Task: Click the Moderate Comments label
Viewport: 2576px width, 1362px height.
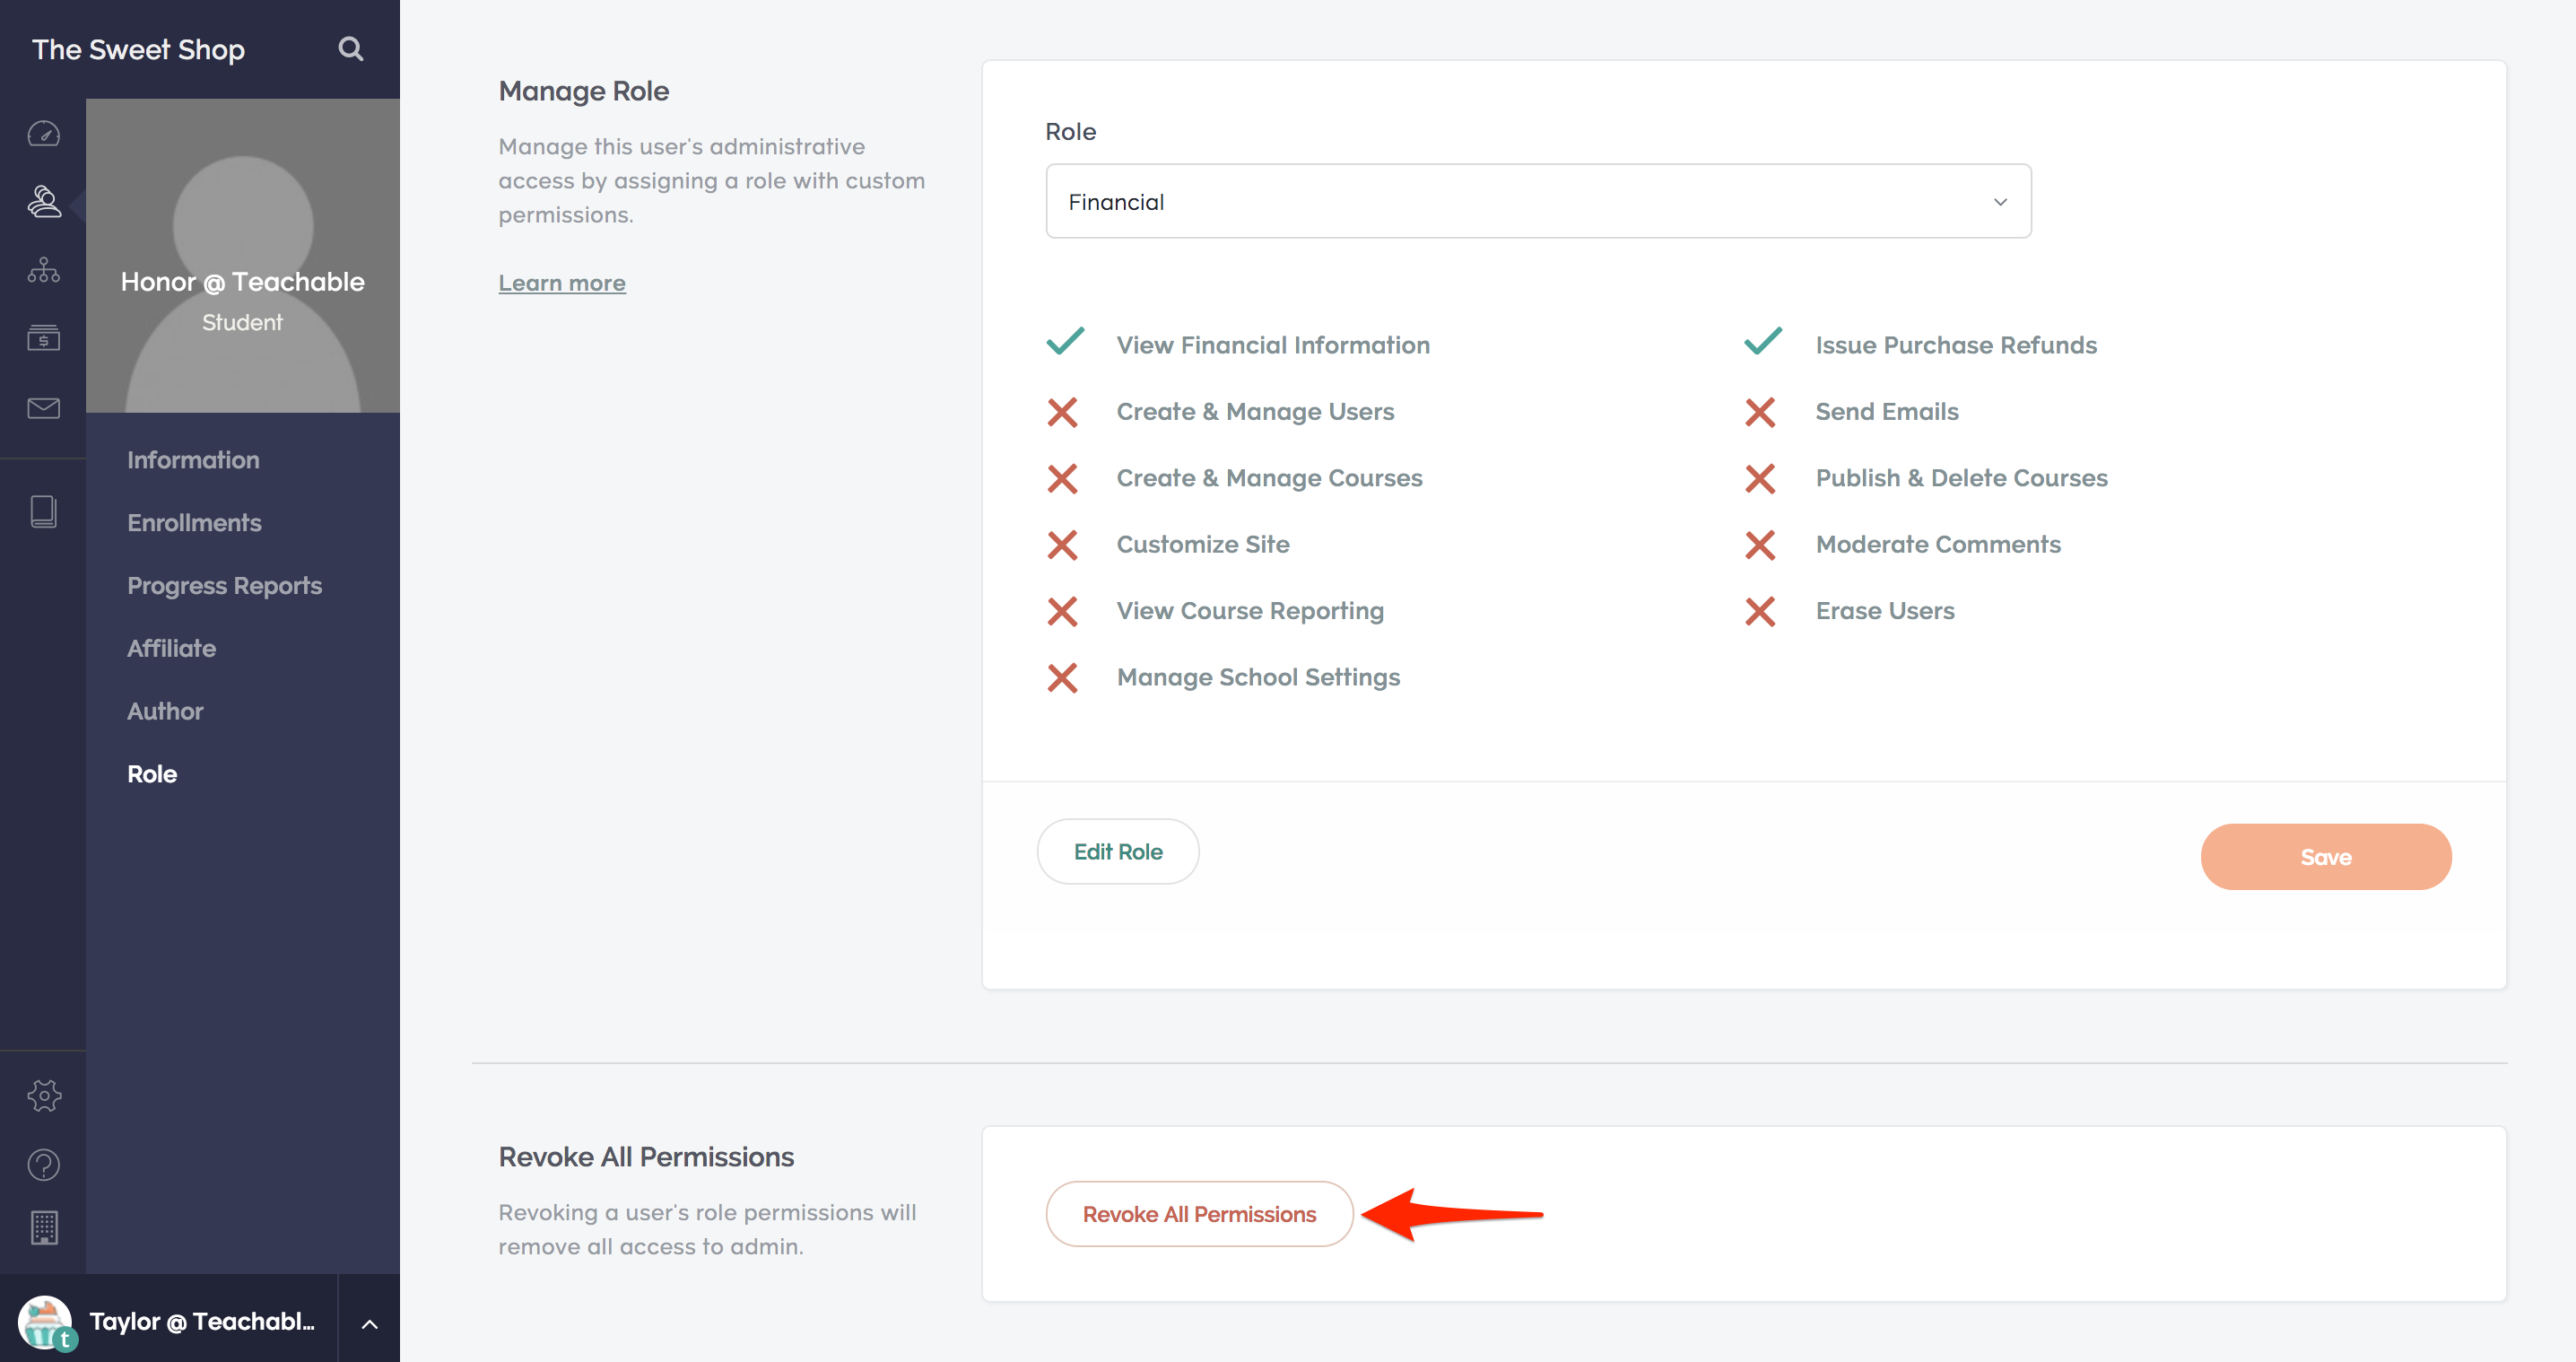Action: coord(1938,545)
